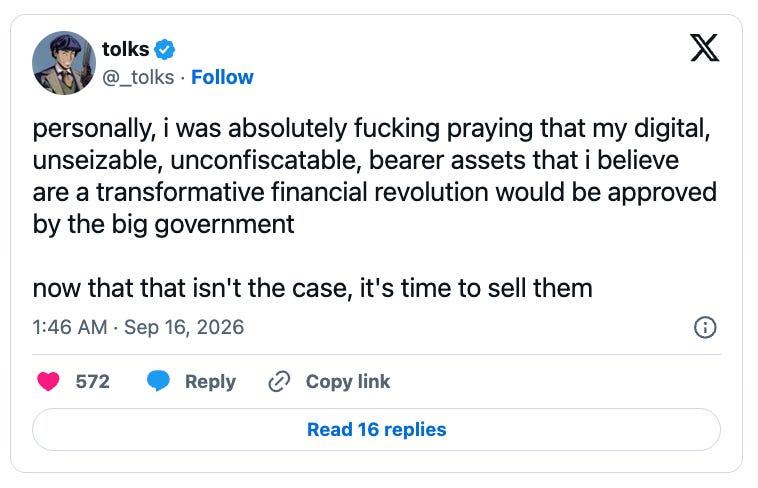Click the words 'by the big government'
The image size is (758, 488).
pyautogui.click(x=163, y=224)
